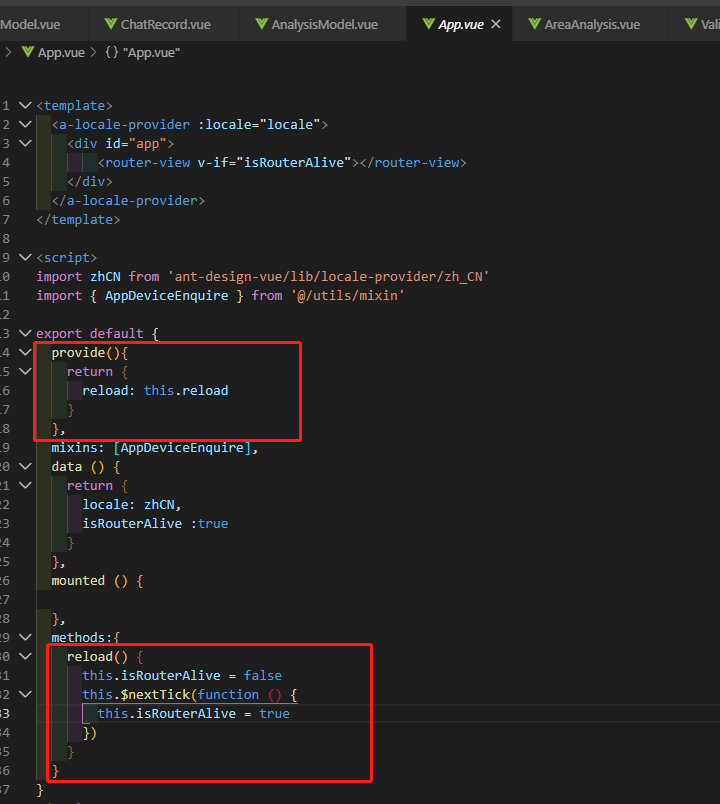Screen dimensions: 720x804
Task: Collapse the $nextTick function fold arrow
Action: click(x=25, y=694)
